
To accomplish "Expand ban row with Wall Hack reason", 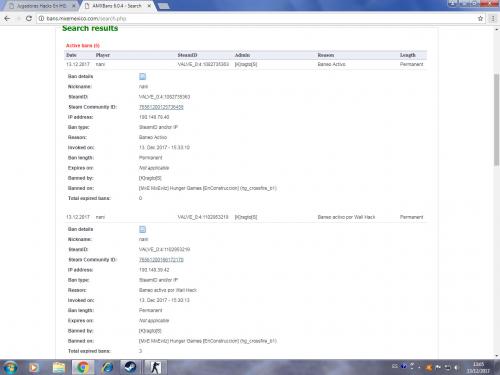I will click(x=245, y=217).
